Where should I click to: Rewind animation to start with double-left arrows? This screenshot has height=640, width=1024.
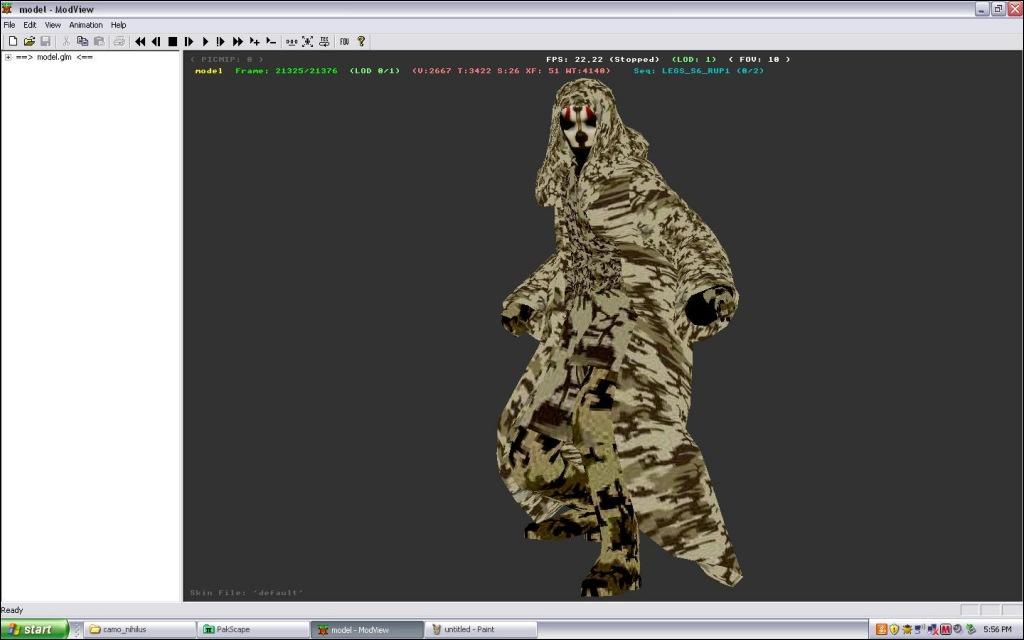tap(140, 41)
